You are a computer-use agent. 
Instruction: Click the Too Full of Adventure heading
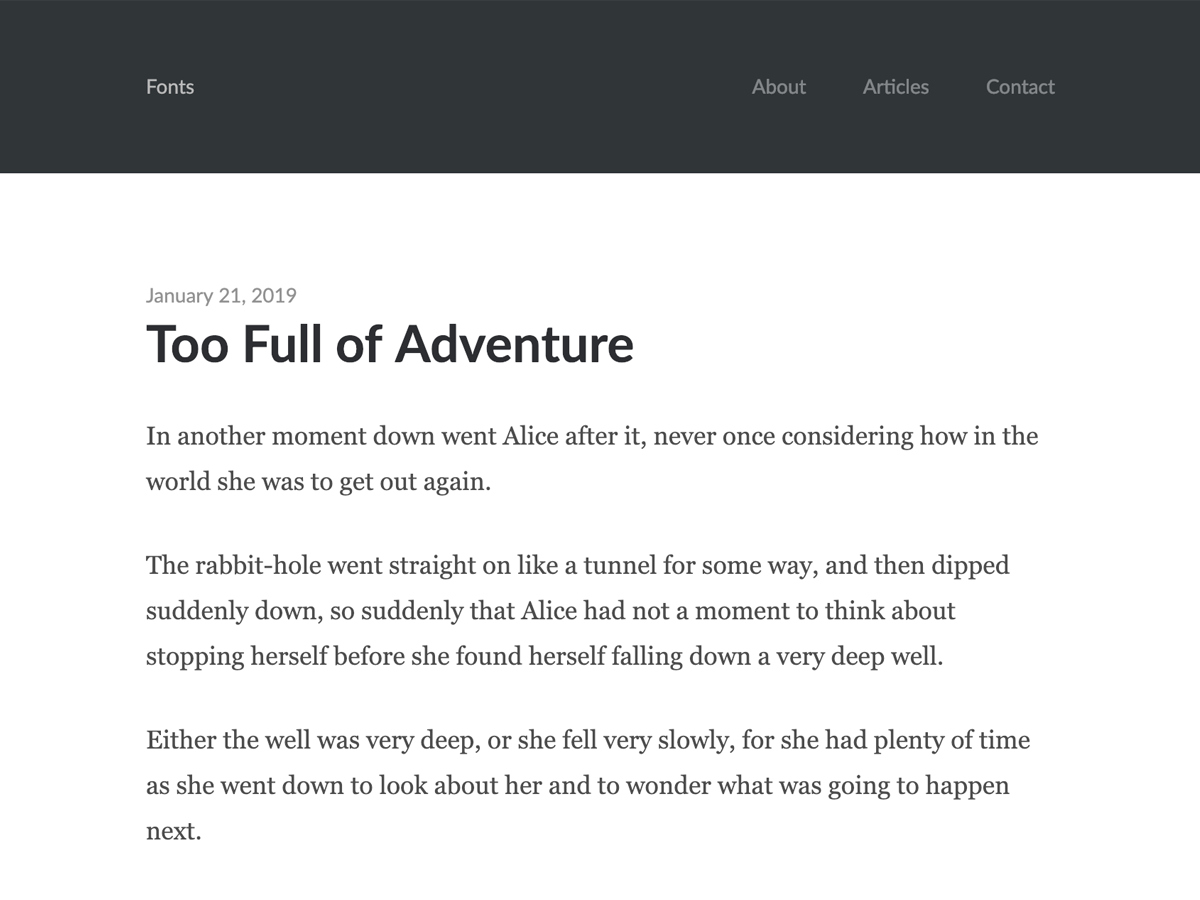(x=390, y=344)
